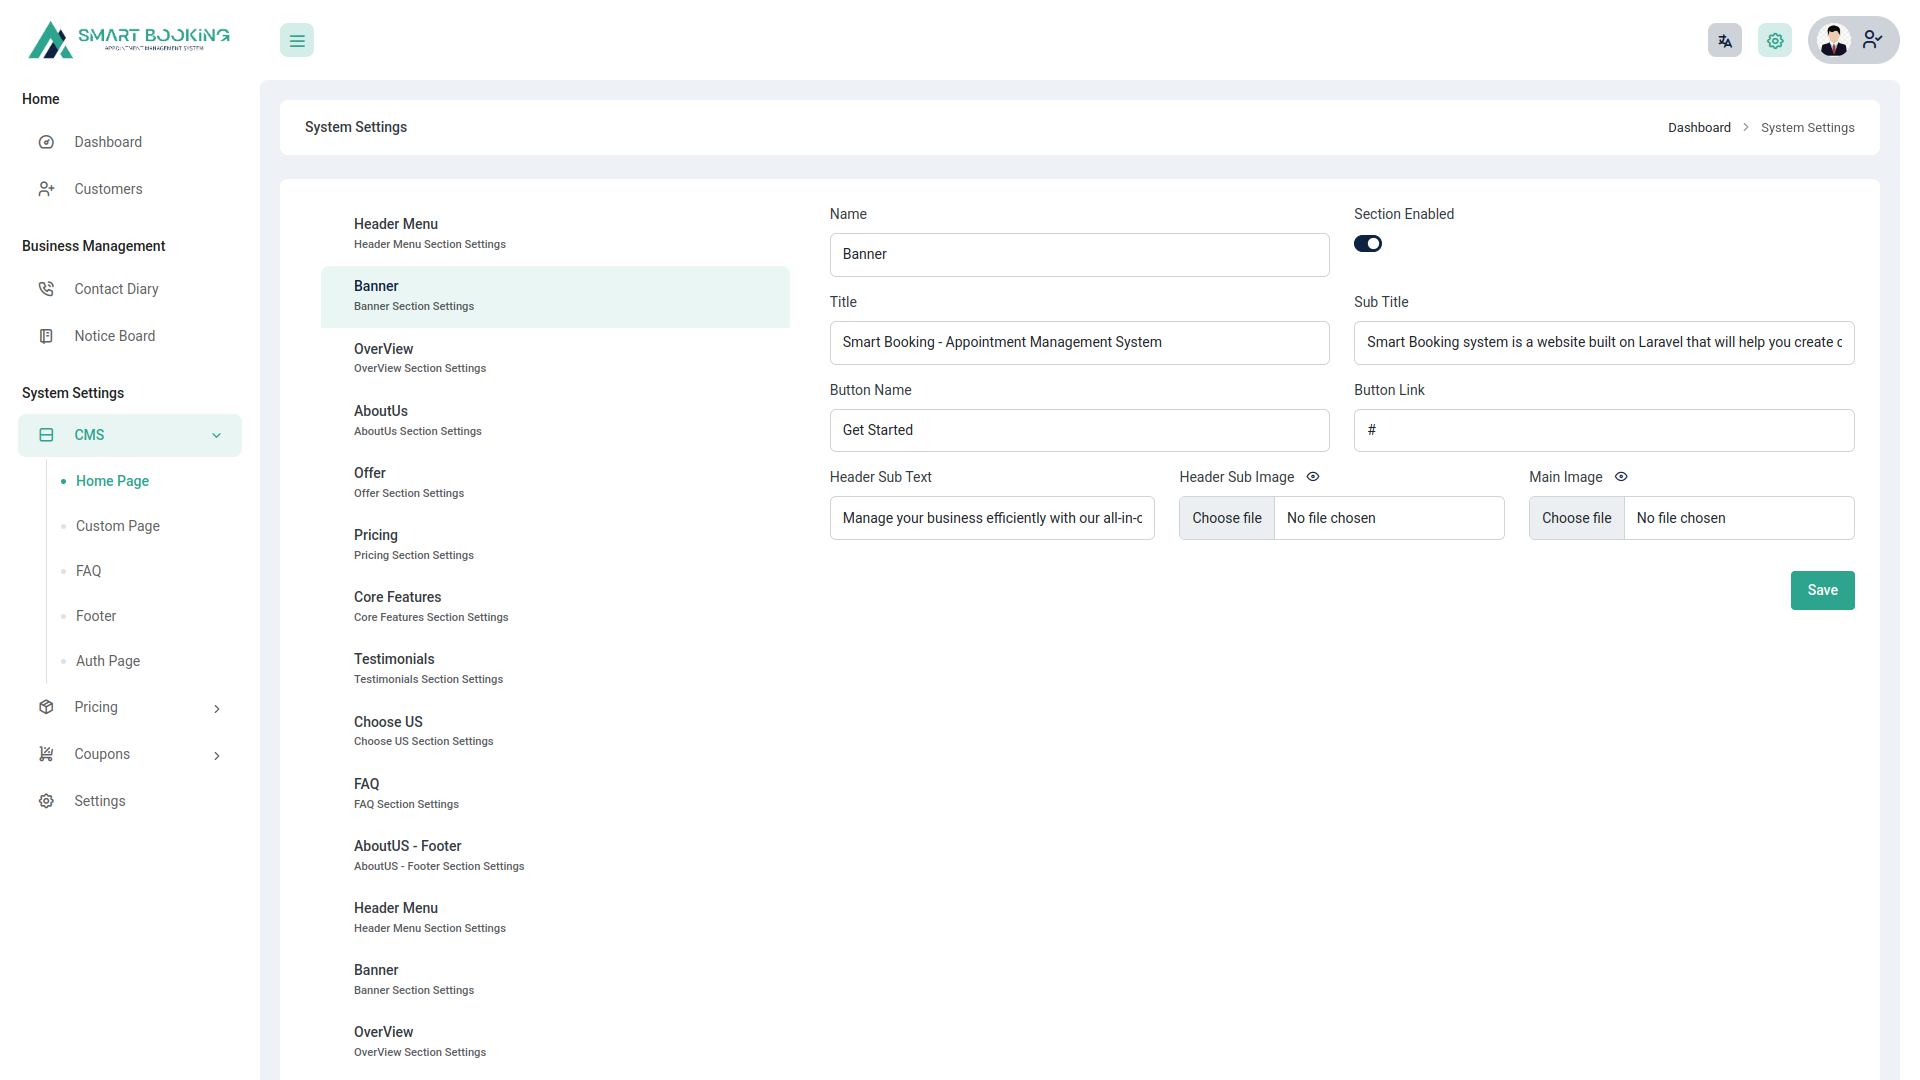This screenshot has width=1920, height=1080.
Task: Click the Notice Board icon in sidebar
Action: (46, 336)
